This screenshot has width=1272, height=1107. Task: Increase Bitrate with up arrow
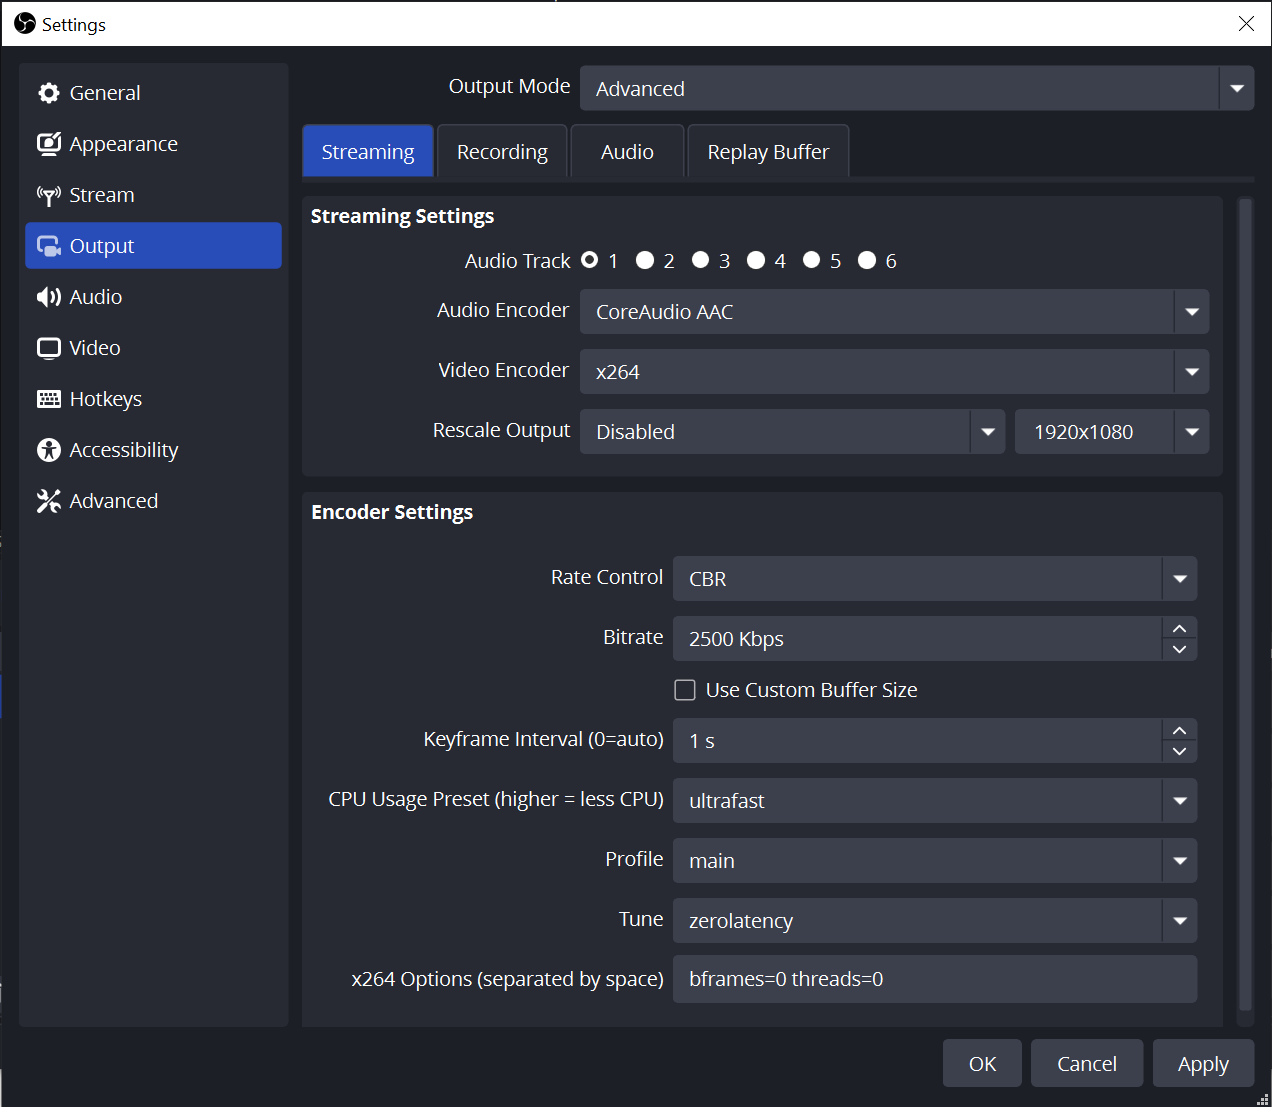[x=1180, y=628]
